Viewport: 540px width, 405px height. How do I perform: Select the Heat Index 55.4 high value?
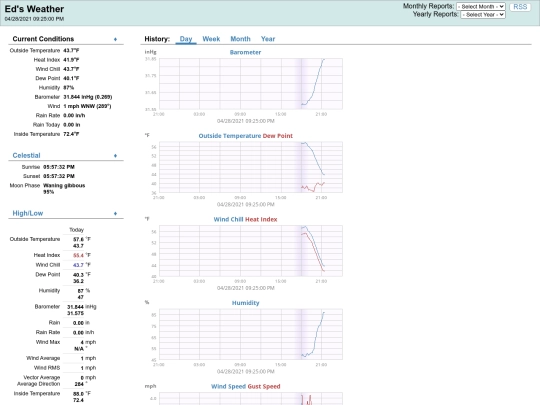click(x=78, y=256)
